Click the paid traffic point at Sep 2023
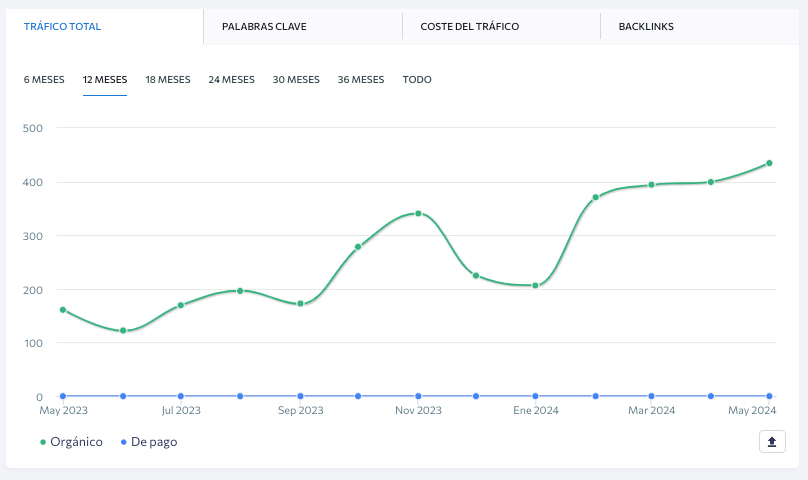The width and height of the screenshot is (808, 480). point(300,396)
